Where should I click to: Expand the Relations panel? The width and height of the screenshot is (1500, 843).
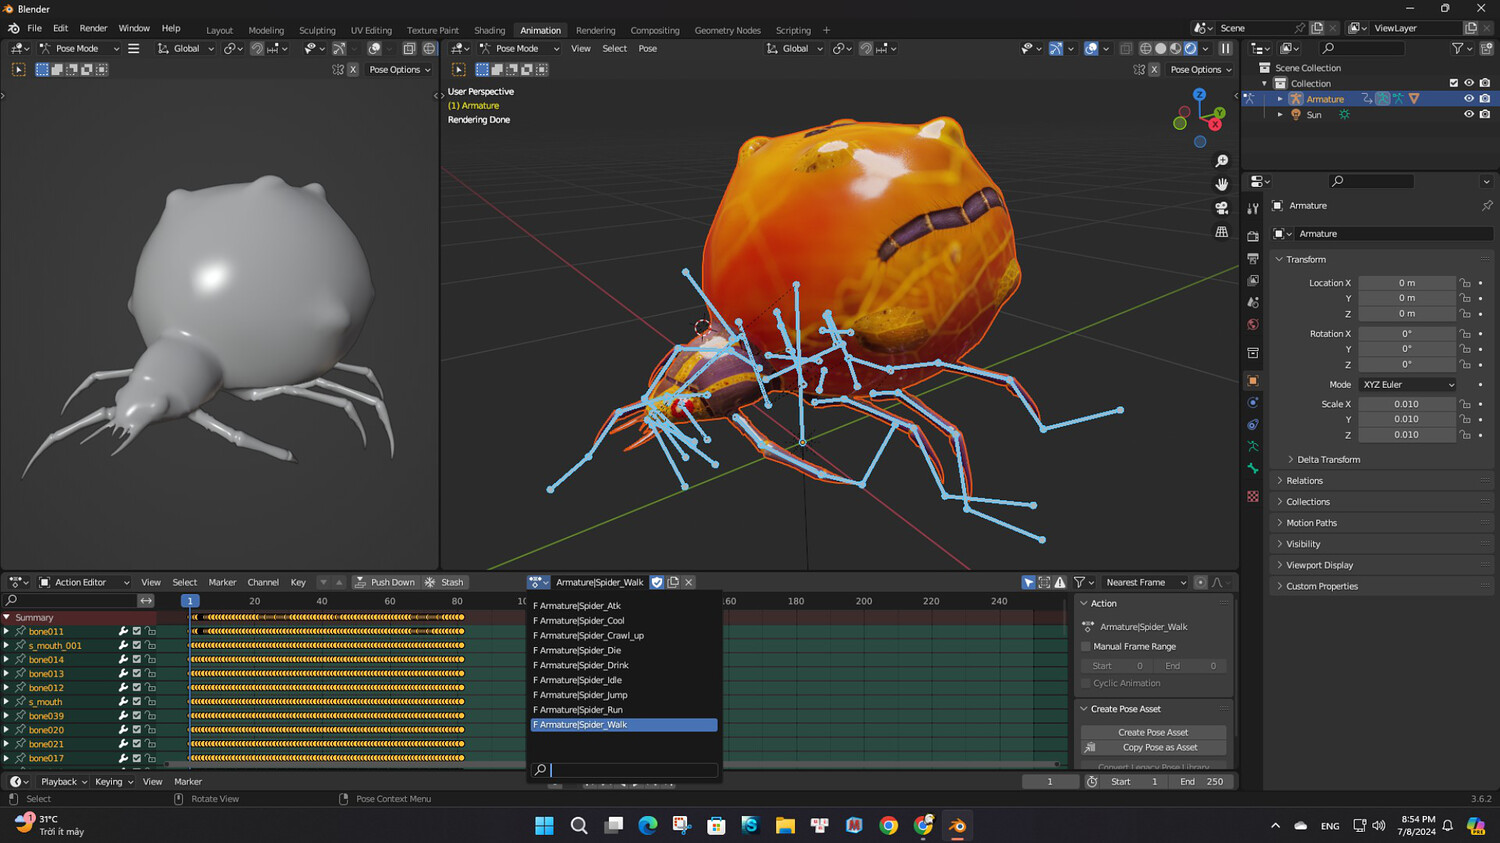pos(1304,481)
